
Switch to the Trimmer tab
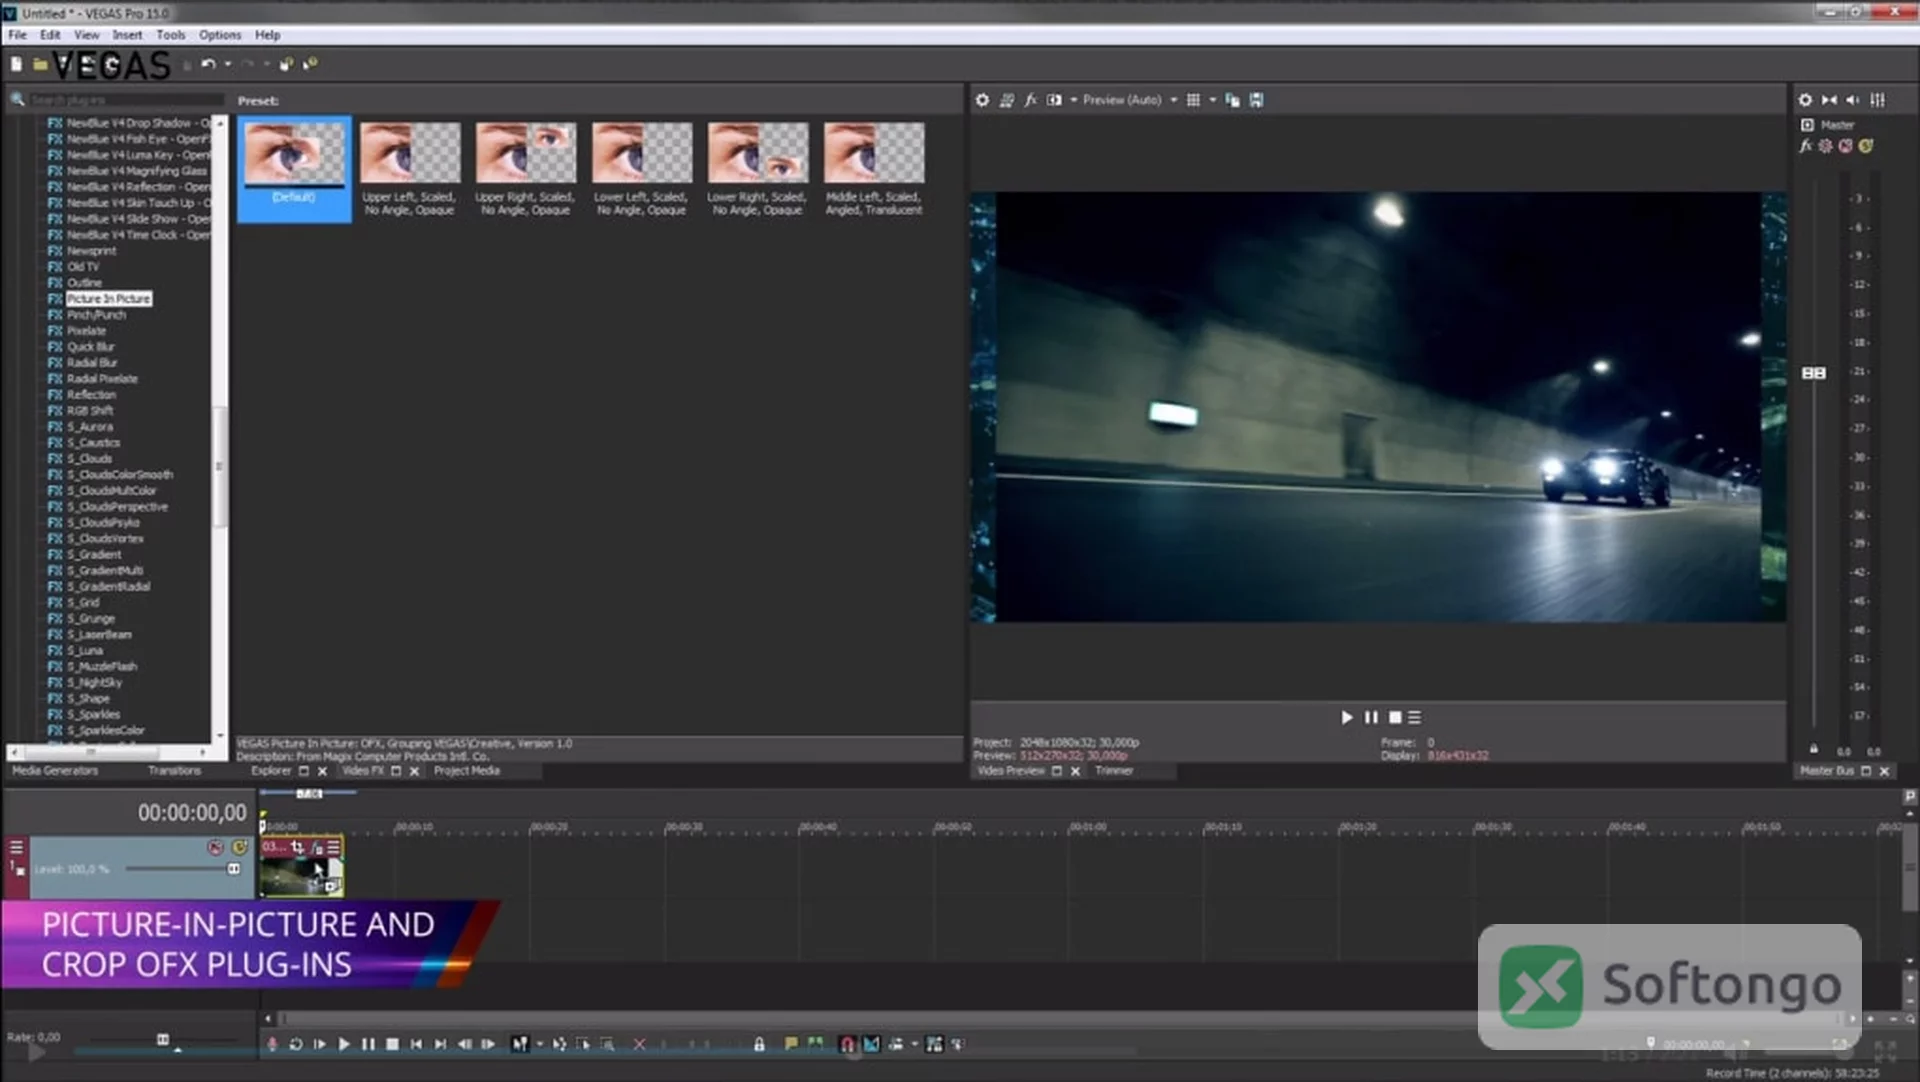[1114, 771]
